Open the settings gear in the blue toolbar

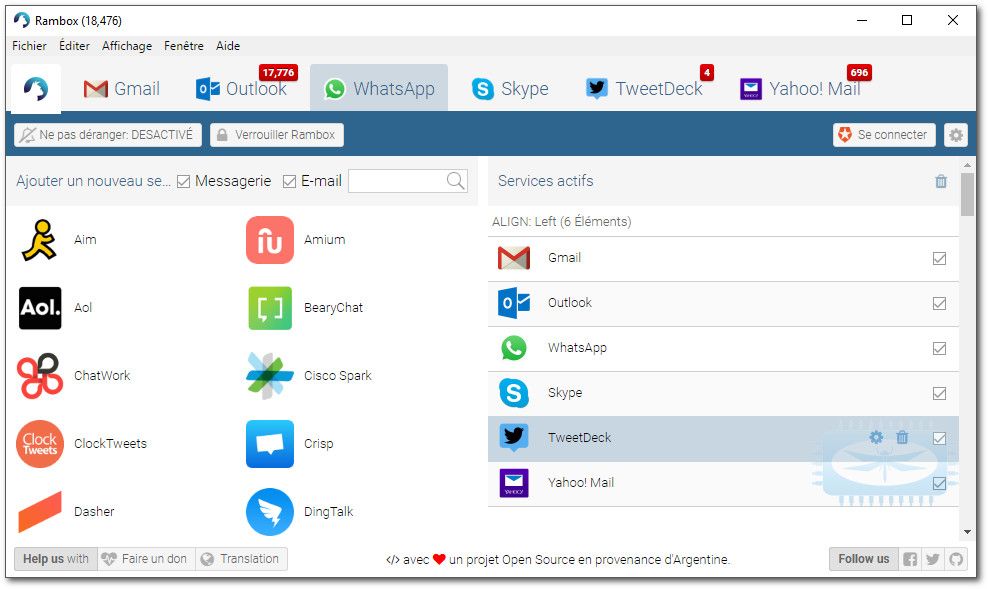(x=956, y=135)
